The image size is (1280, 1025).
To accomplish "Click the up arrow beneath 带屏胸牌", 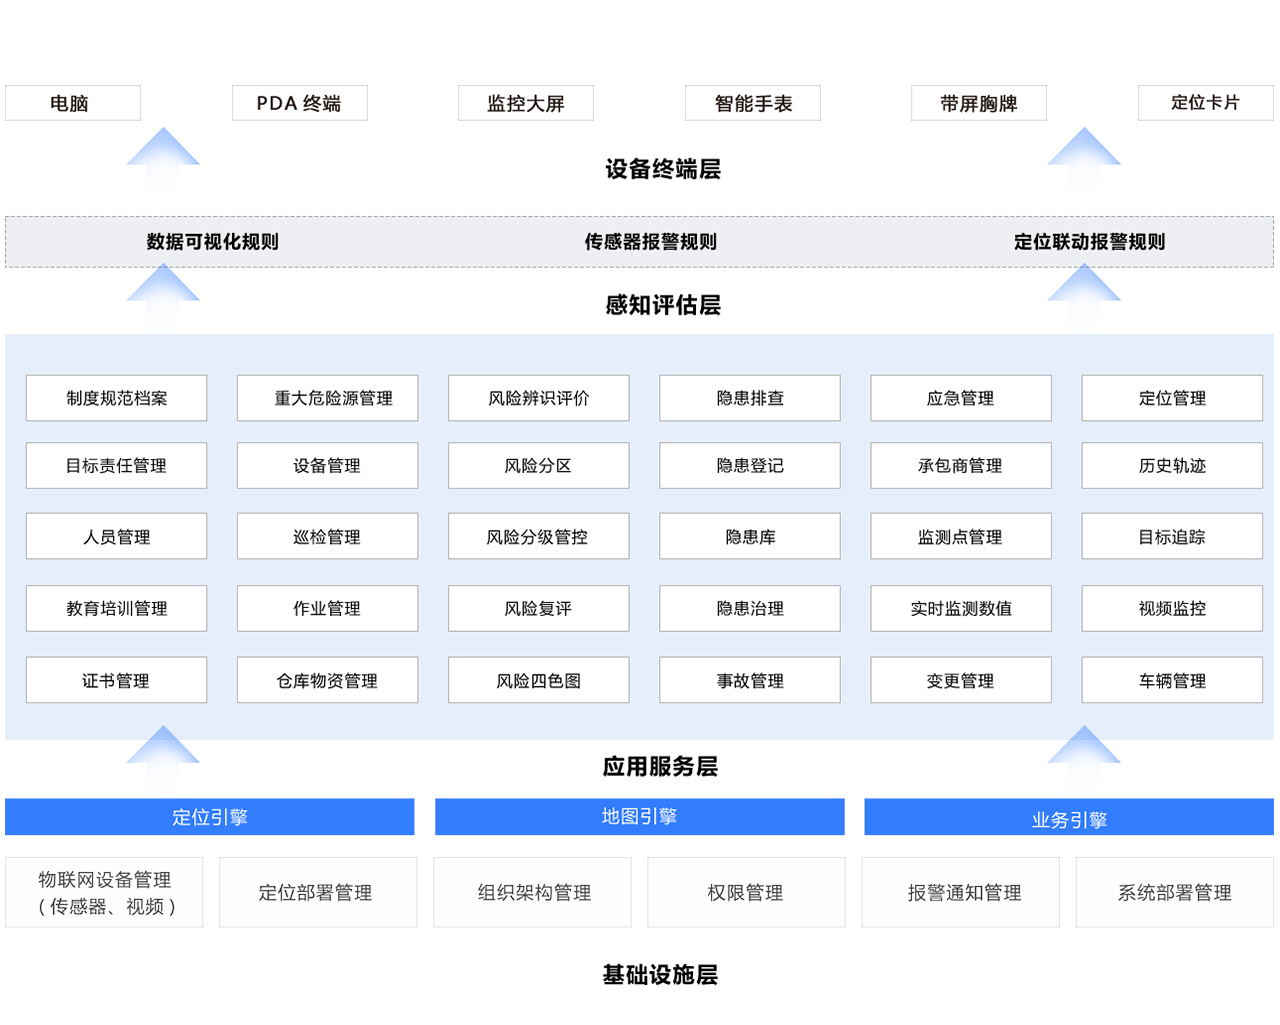I will [x=1083, y=155].
